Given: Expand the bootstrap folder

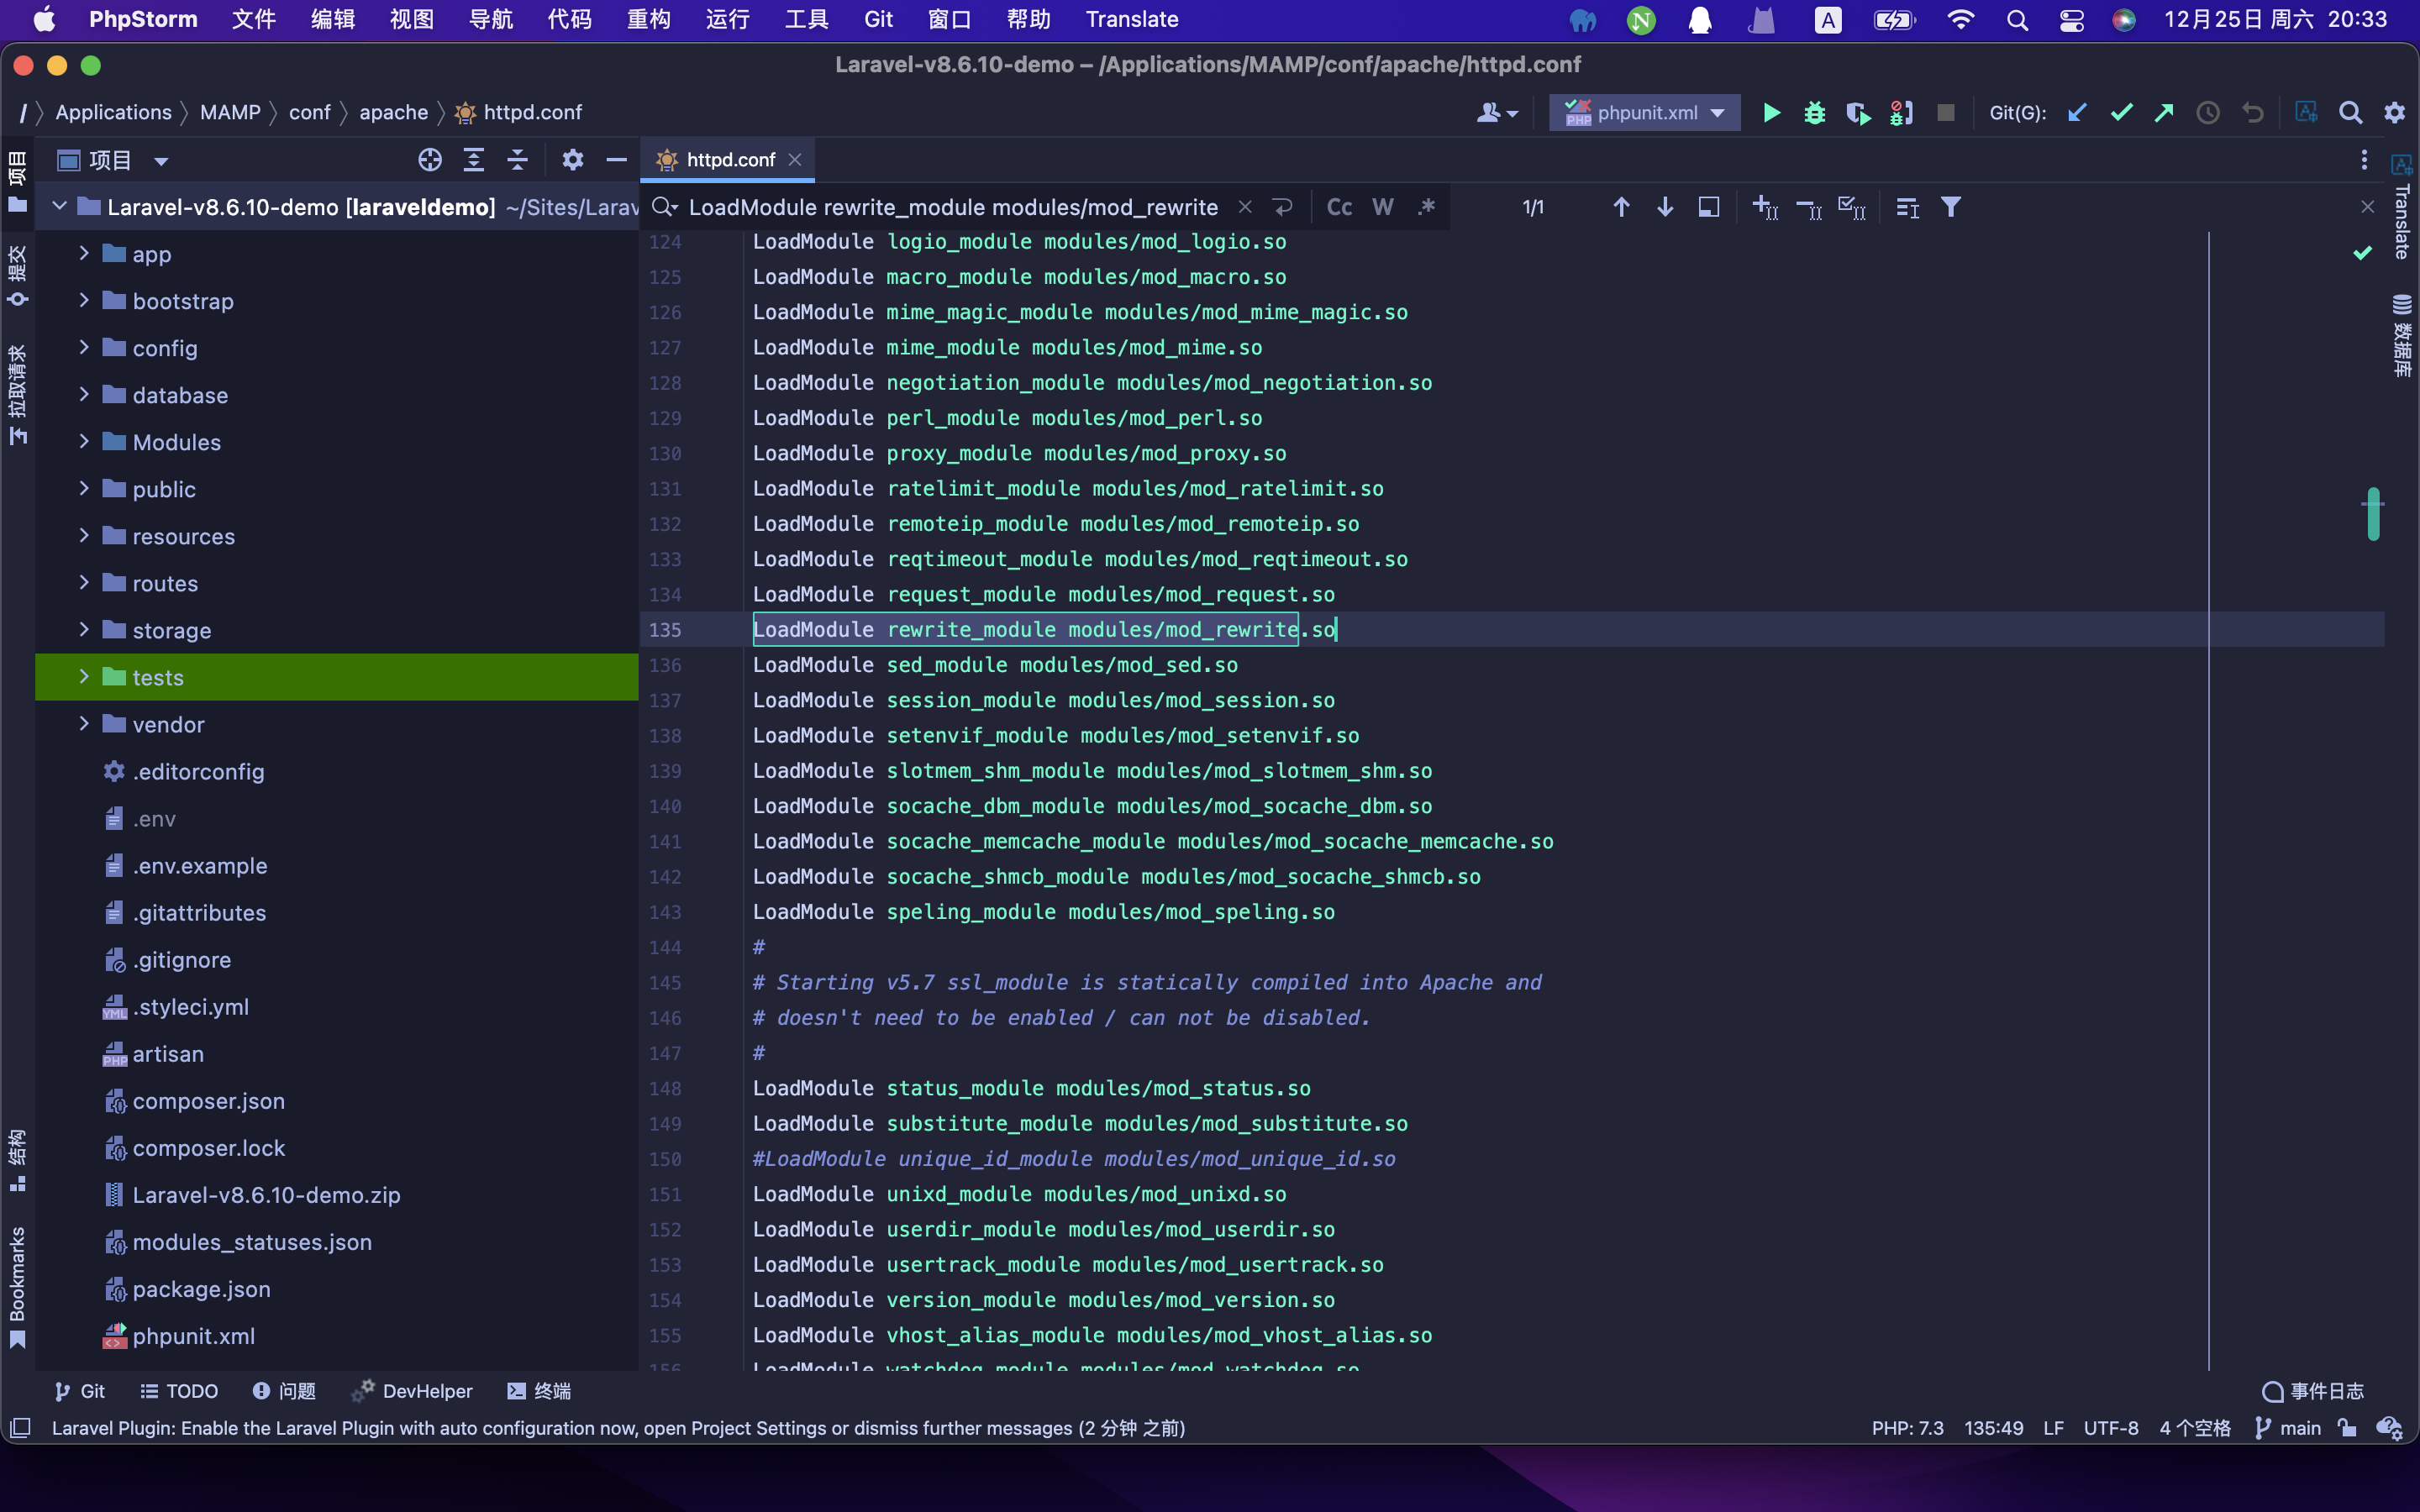Looking at the screenshot, I should [84, 301].
